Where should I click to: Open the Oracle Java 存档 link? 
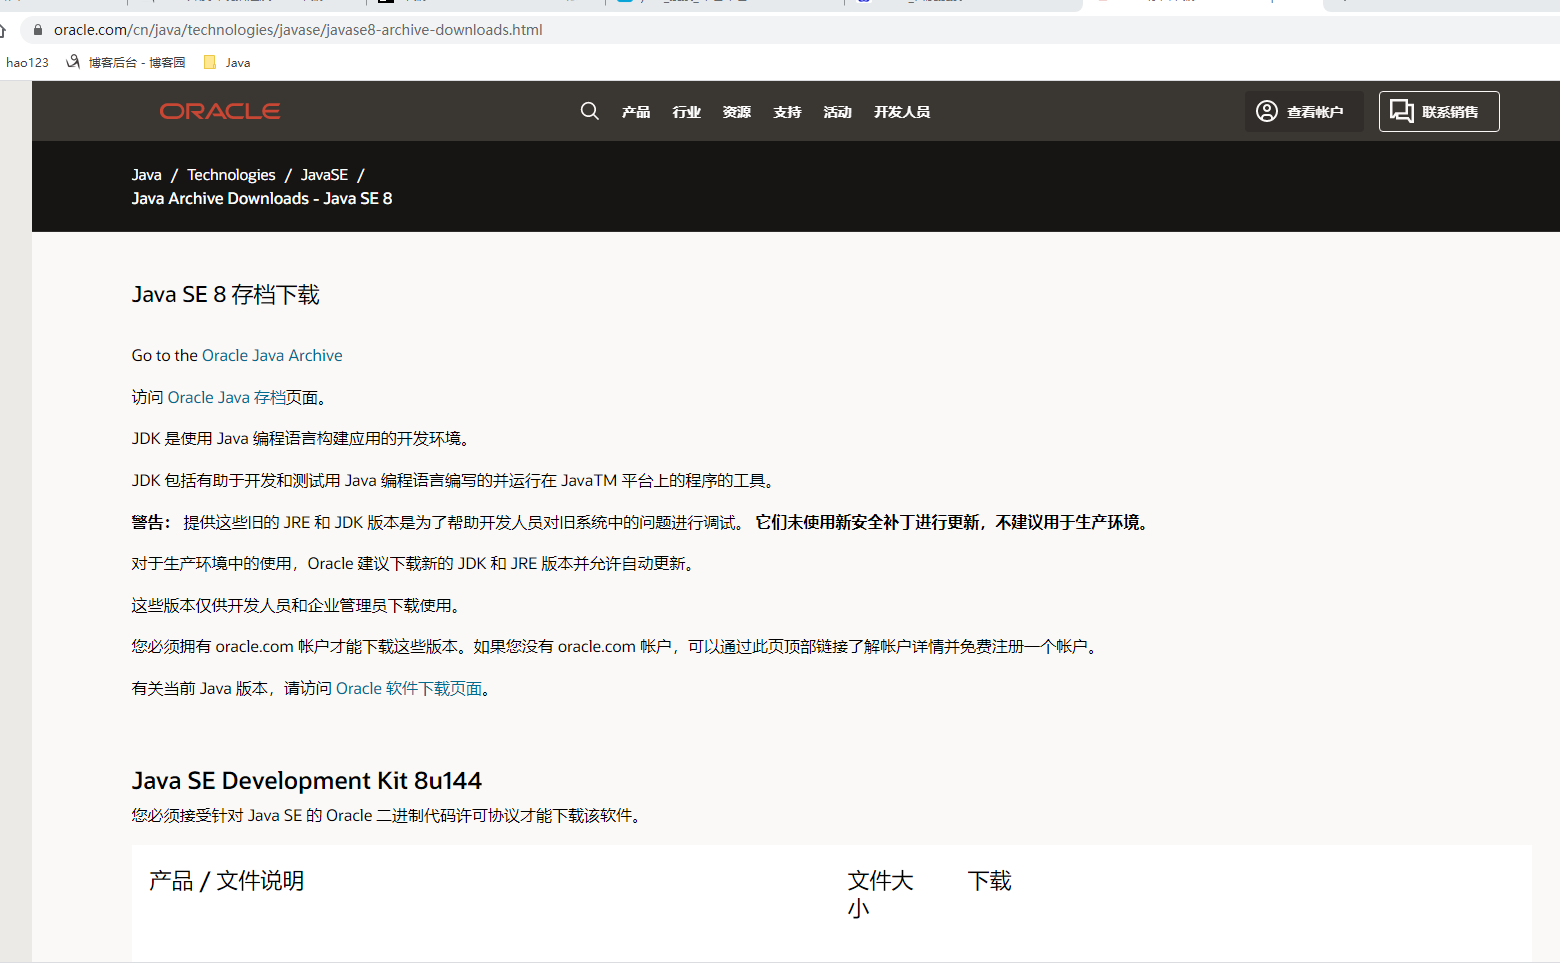[227, 397]
